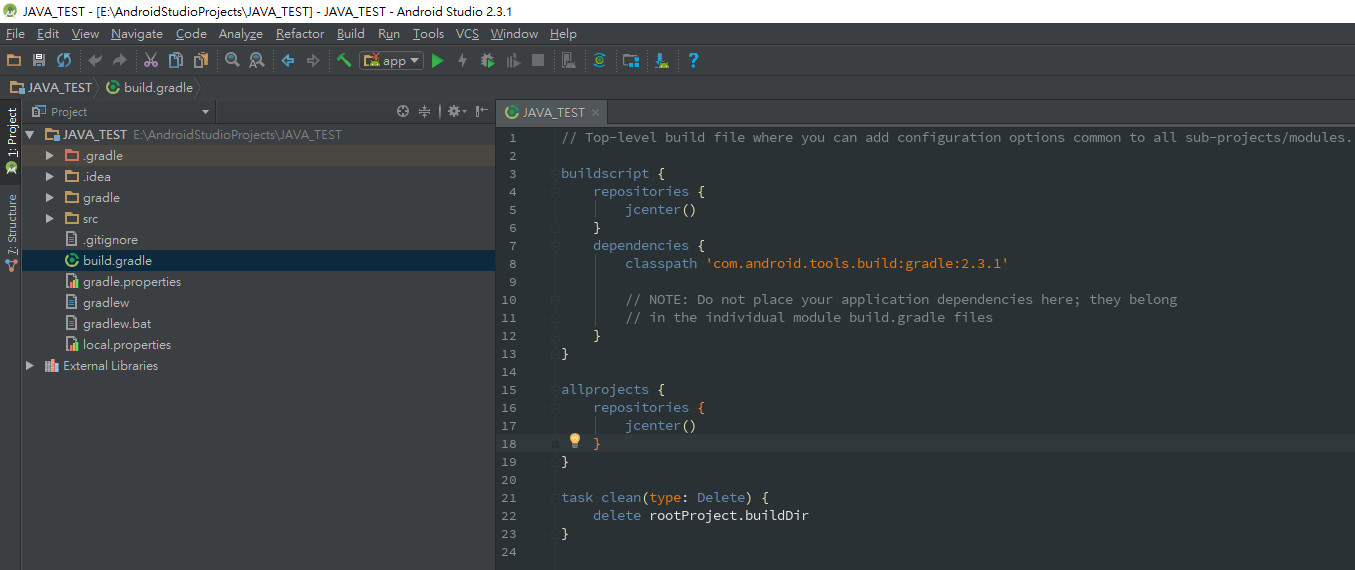Click the Paste clipboard icon
Screen dimensions: 1355x570
tap(200, 61)
